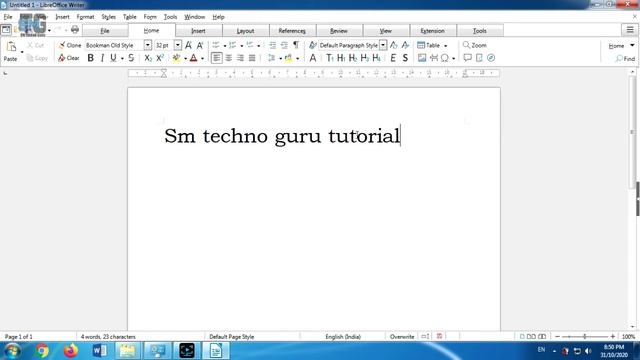Insert a page break
640x360 pixels.
click(x=434, y=58)
